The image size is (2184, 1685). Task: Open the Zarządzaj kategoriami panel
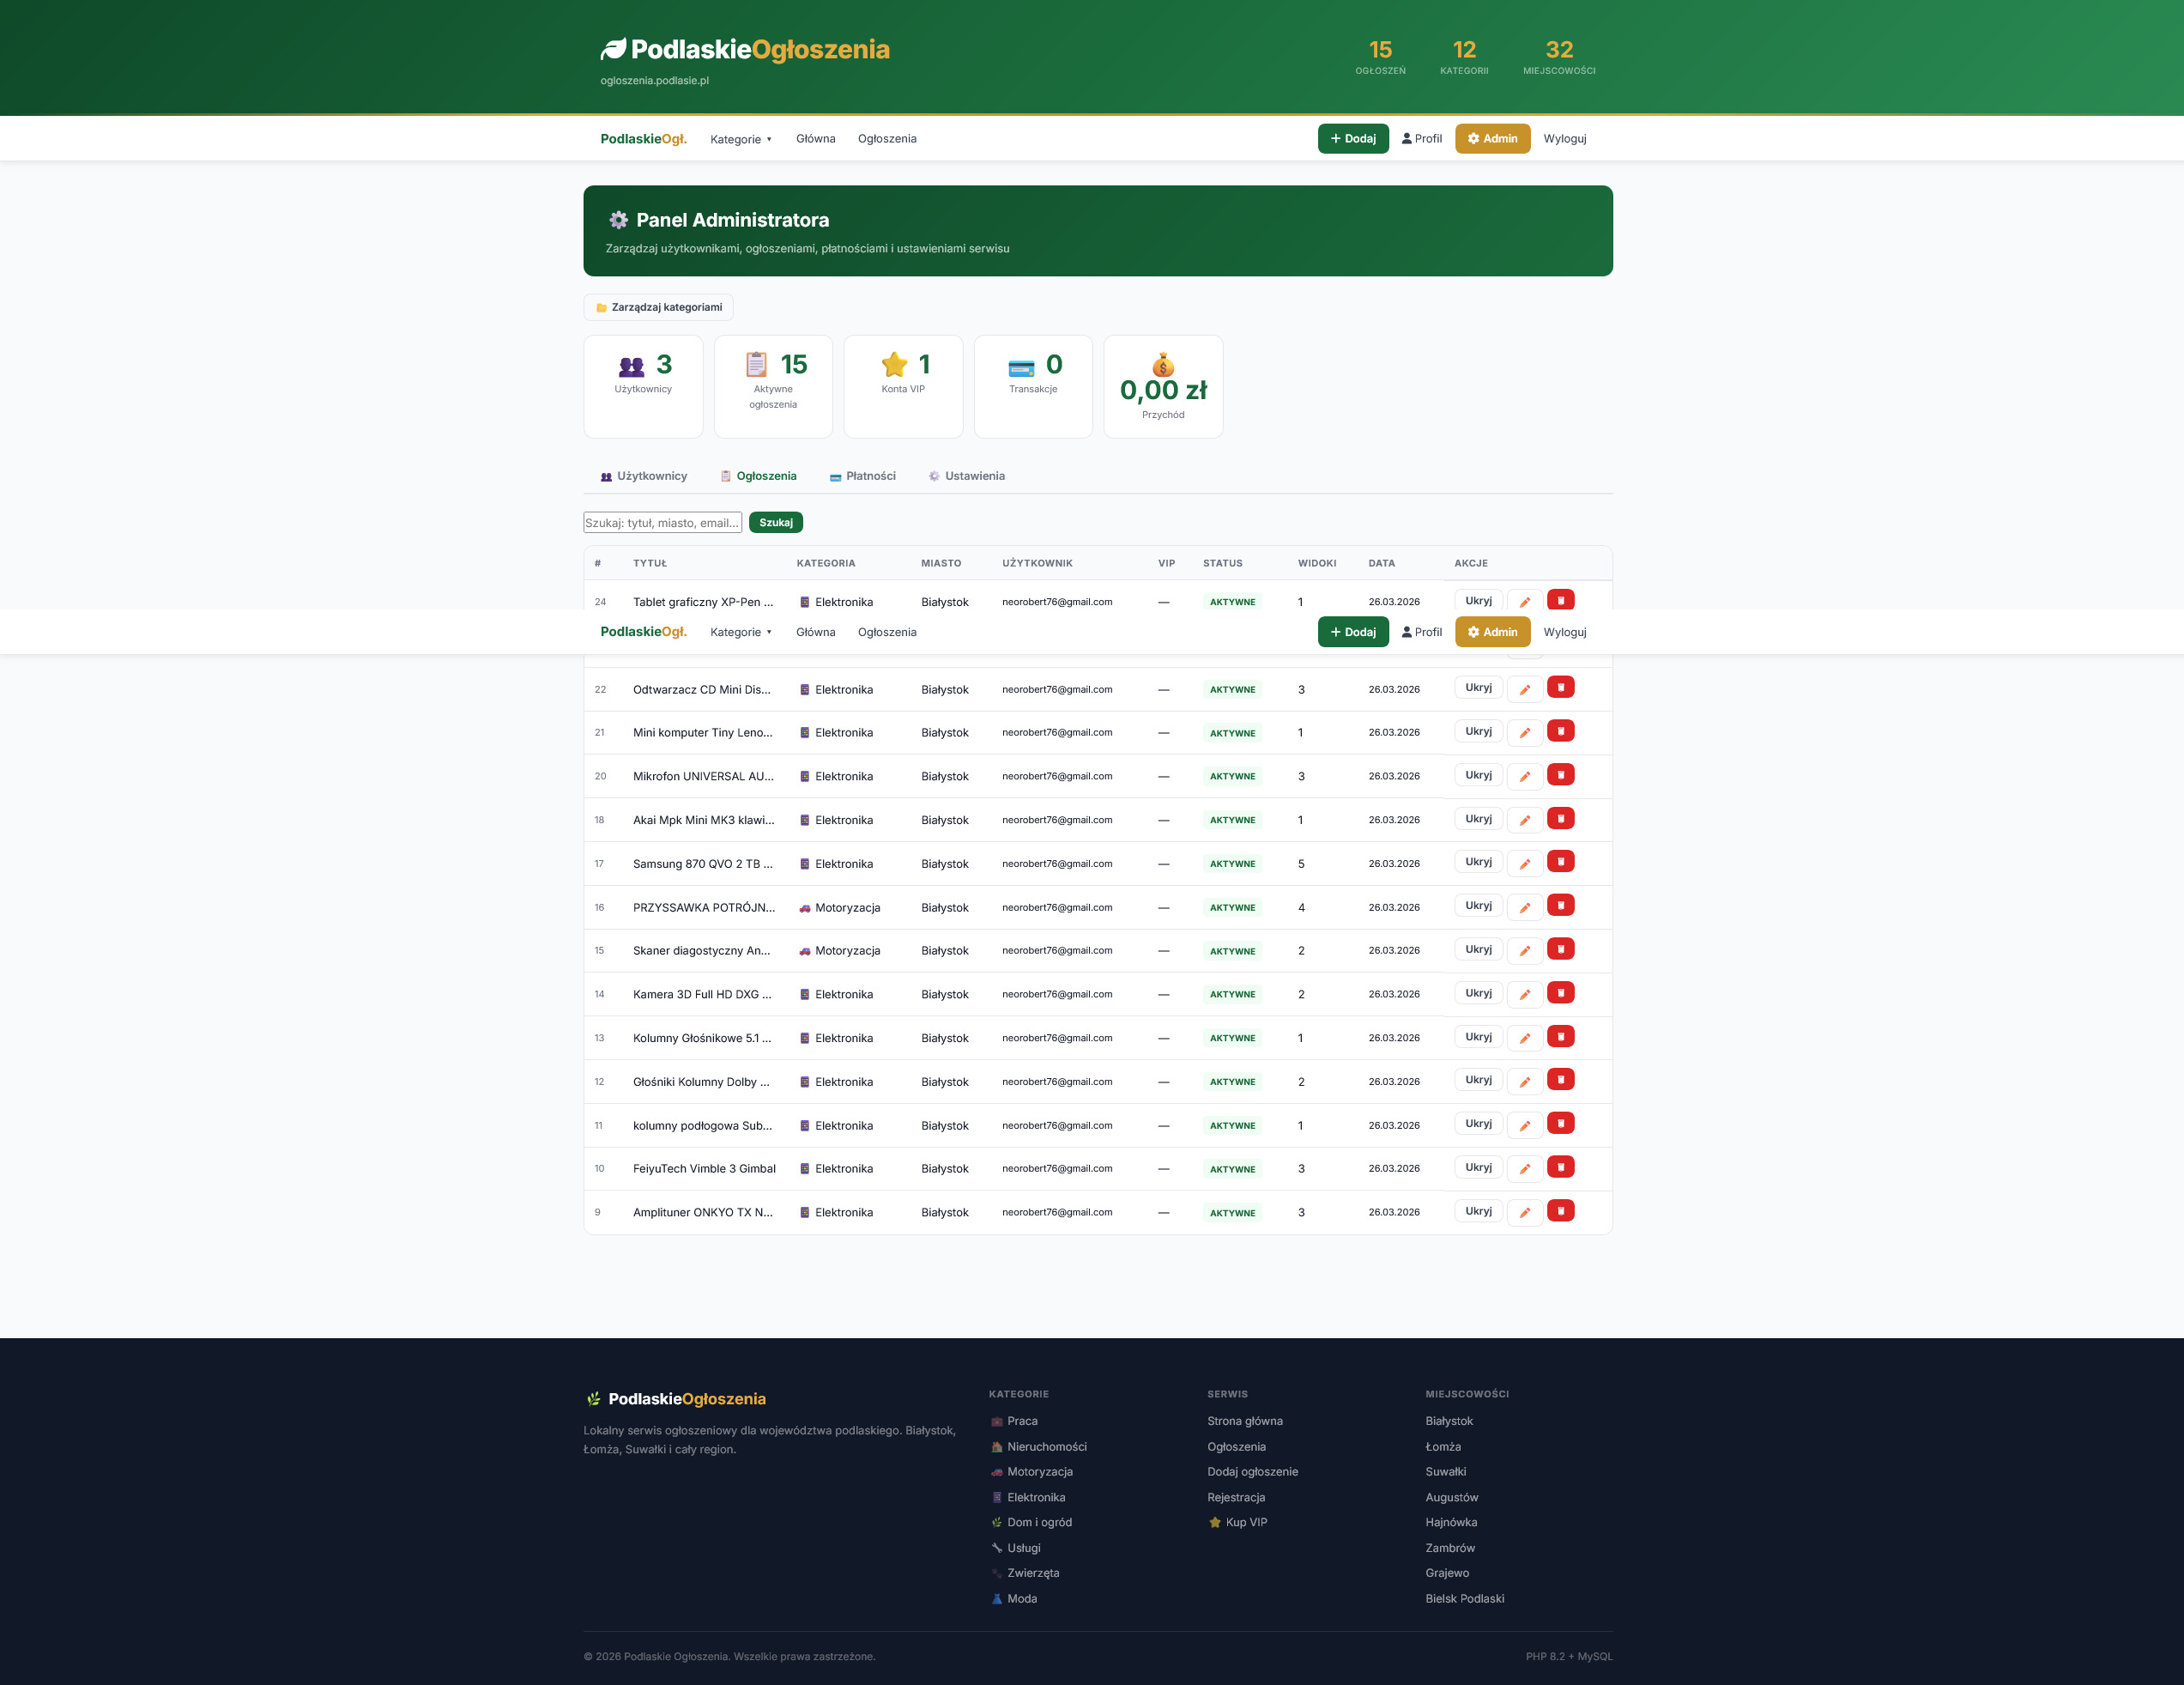click(658, 307)
